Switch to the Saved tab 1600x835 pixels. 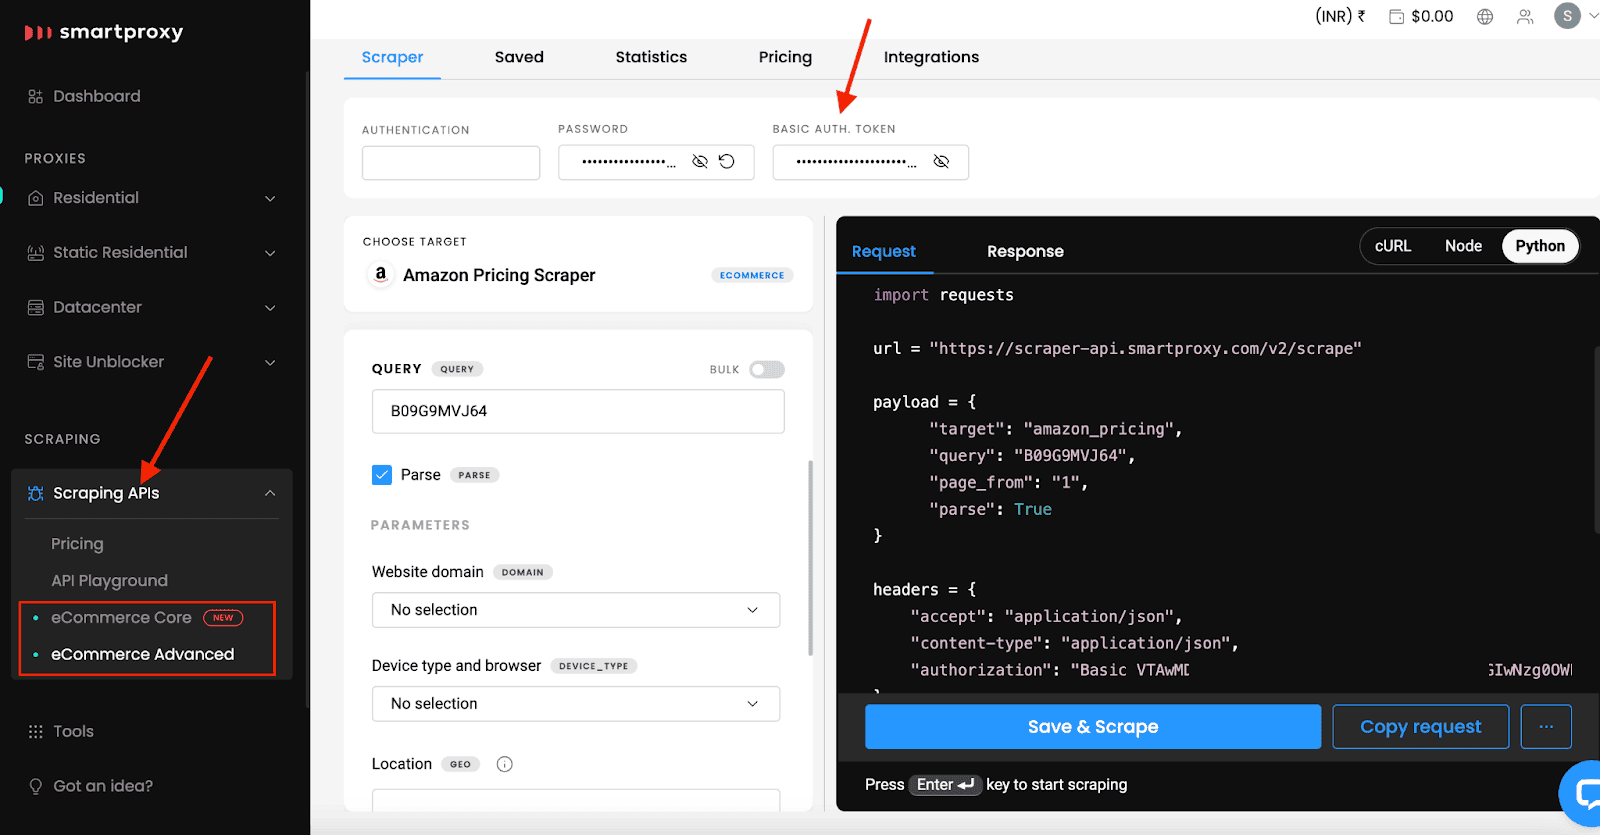519,57
